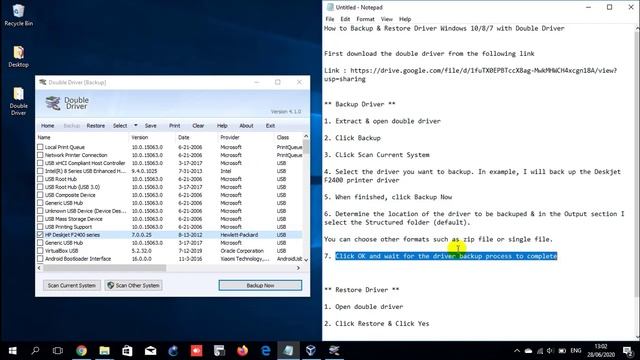Viewport: 640px width, 360px height.
Task: Open the Double Driver desktop folder
Action: point(18,101)
